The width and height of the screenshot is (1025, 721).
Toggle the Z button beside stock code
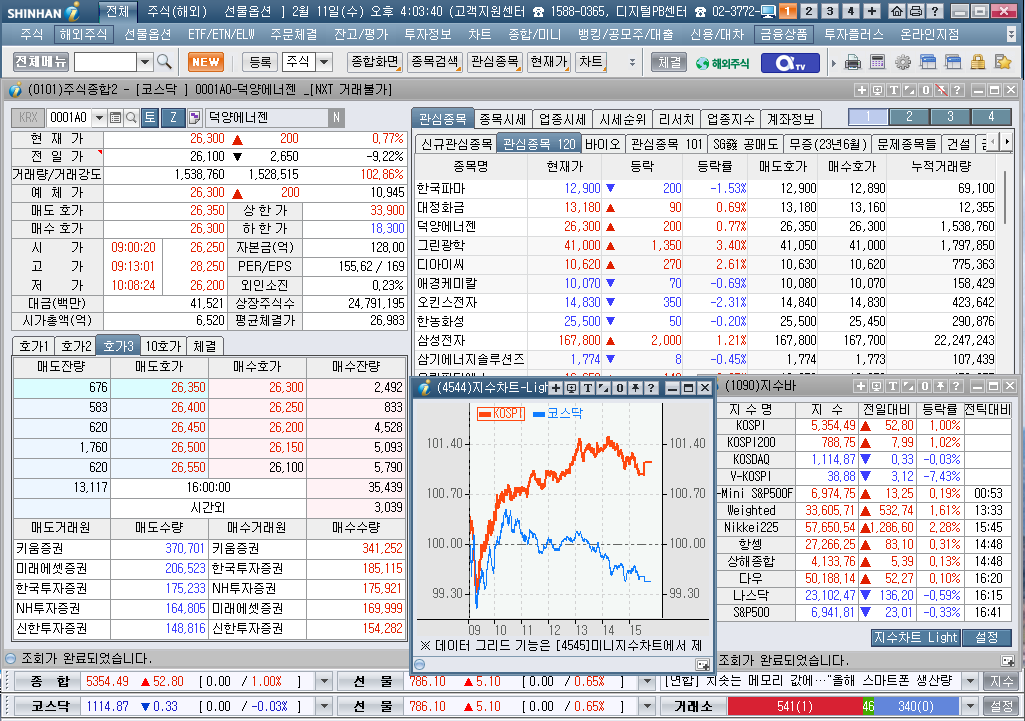click(x=173, y=118)
